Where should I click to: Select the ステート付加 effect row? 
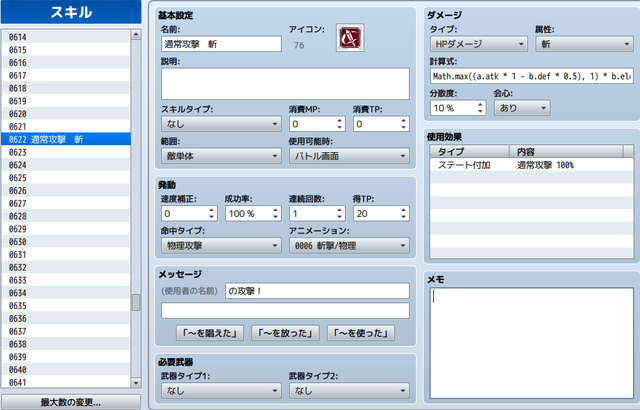(532, 165)
